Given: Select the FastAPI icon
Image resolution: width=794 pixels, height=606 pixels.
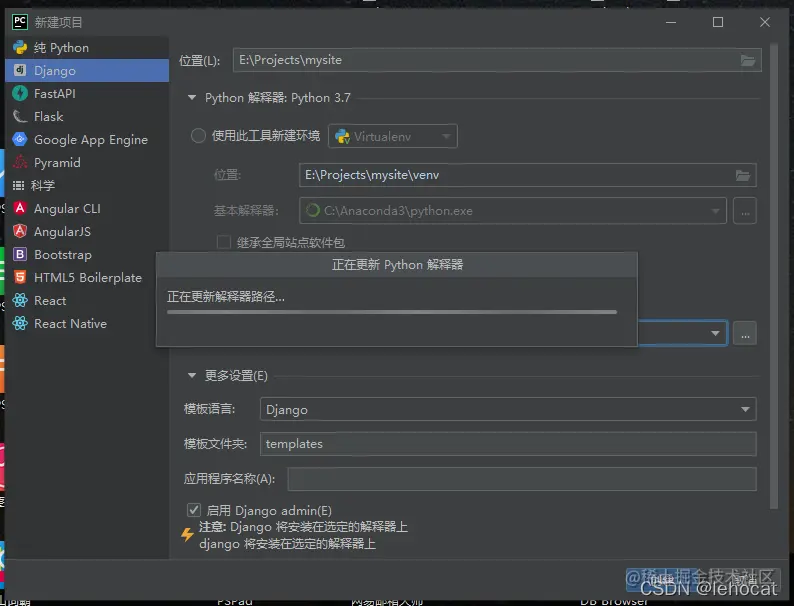Looking at the screenshot, I should (20, 93).
